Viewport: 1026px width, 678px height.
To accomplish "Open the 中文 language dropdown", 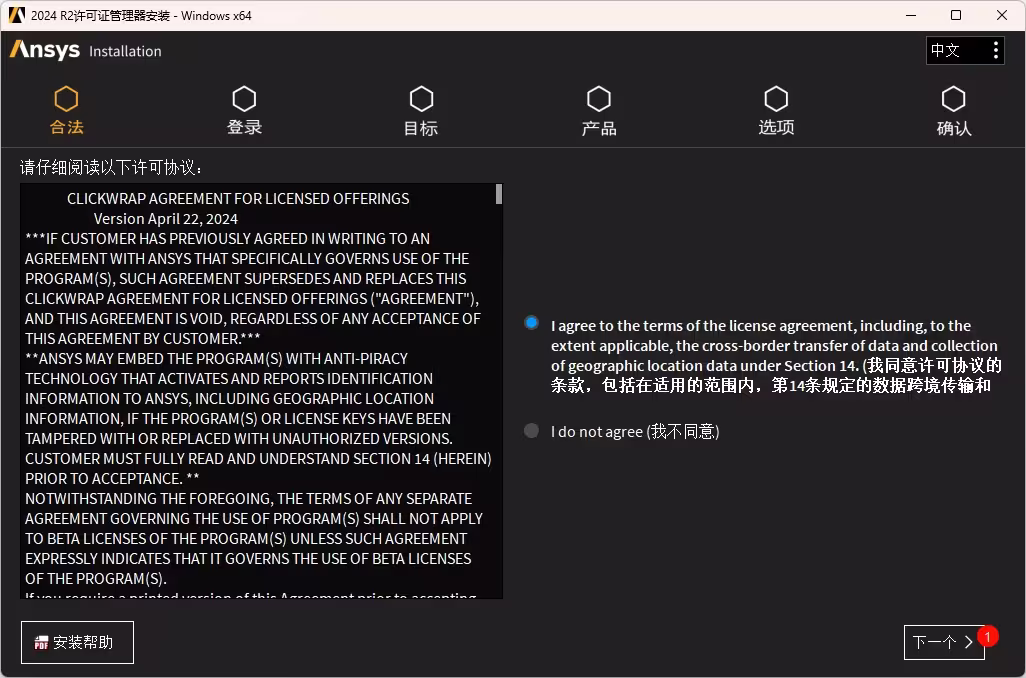I will 955,50.
